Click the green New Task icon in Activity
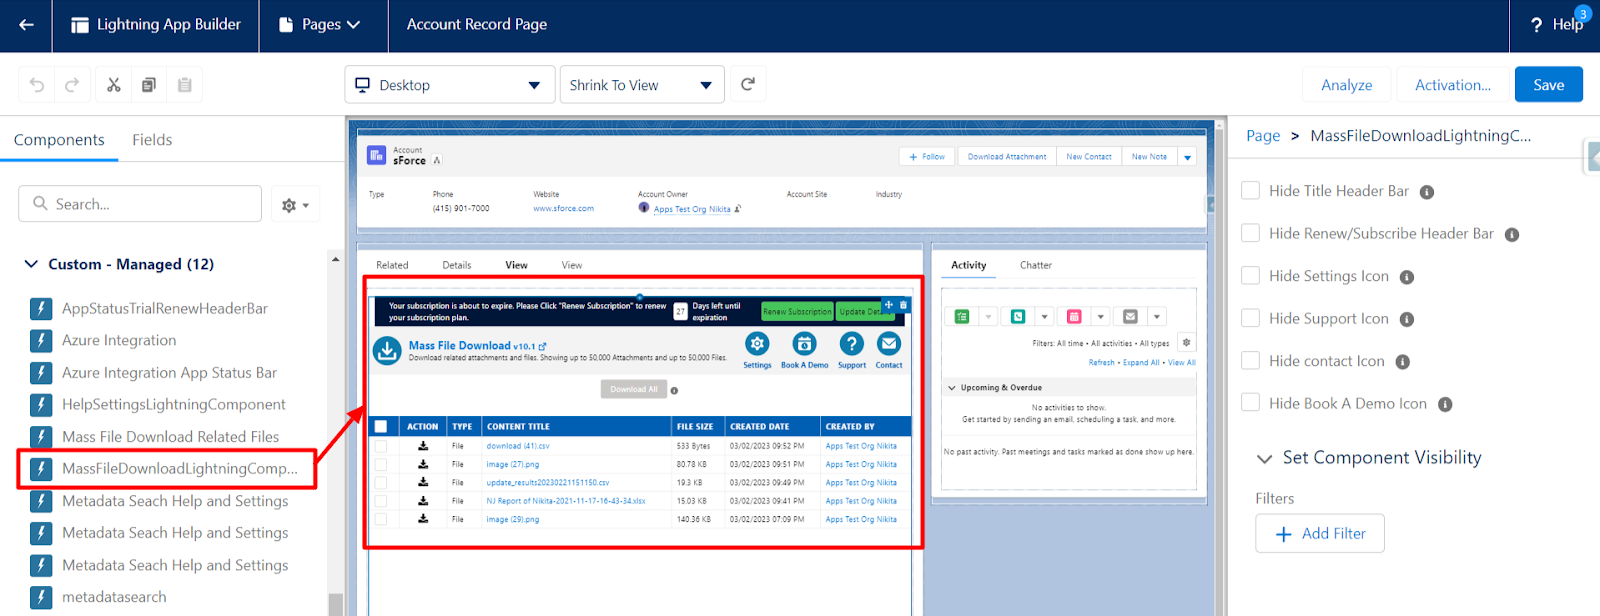1600x616 pixels. tap(962, 317)
